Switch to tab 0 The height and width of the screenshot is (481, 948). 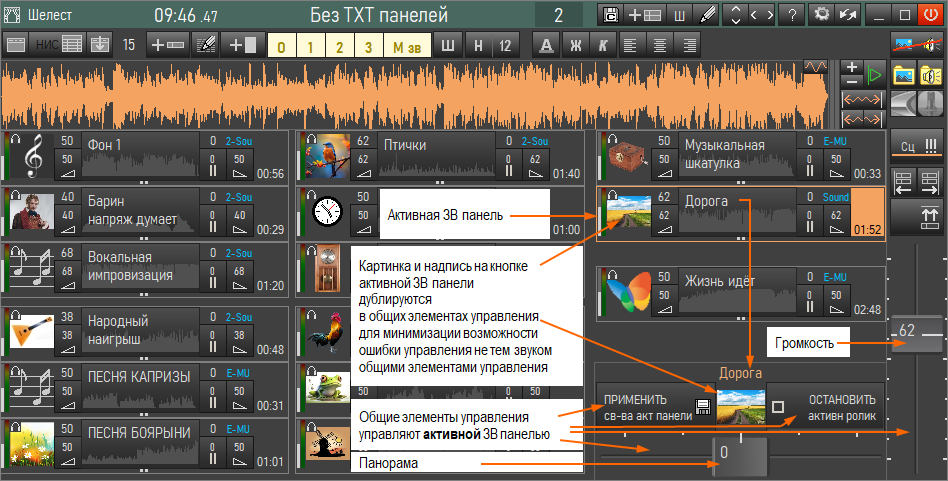(x=281, y=47)
